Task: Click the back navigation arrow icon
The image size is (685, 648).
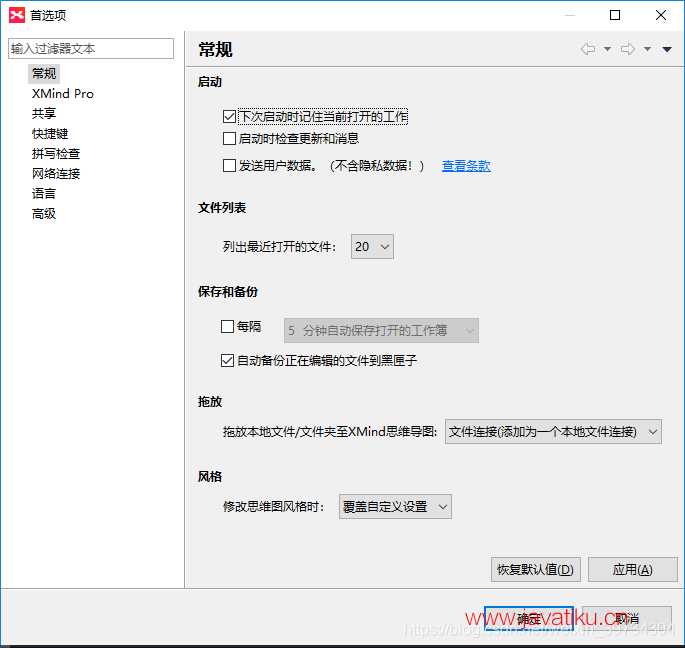Action: (588, 49)
